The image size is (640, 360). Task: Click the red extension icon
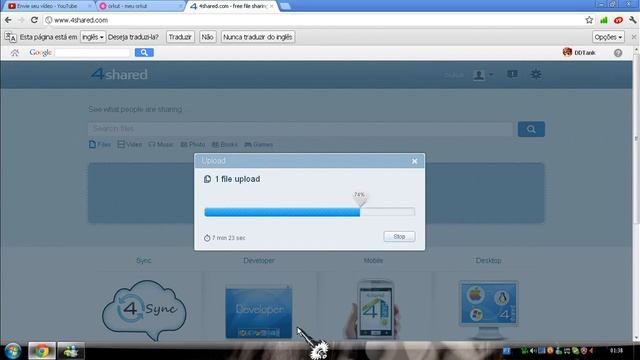pos(618,20)
